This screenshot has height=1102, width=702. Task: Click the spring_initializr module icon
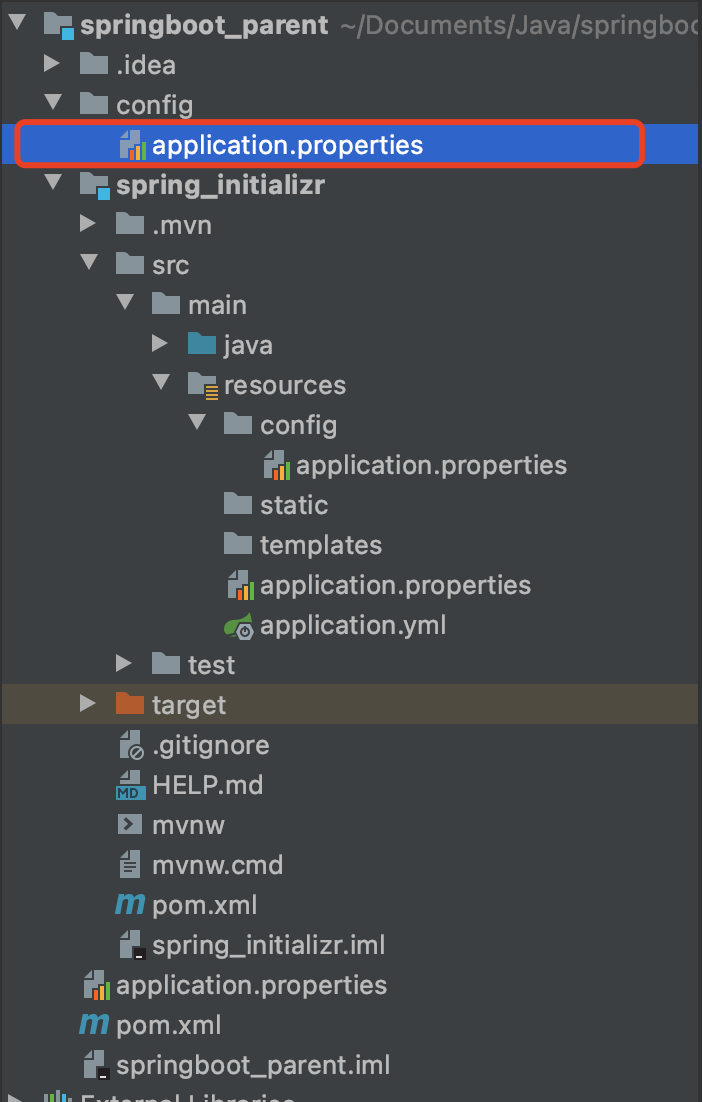coord(95,186)
